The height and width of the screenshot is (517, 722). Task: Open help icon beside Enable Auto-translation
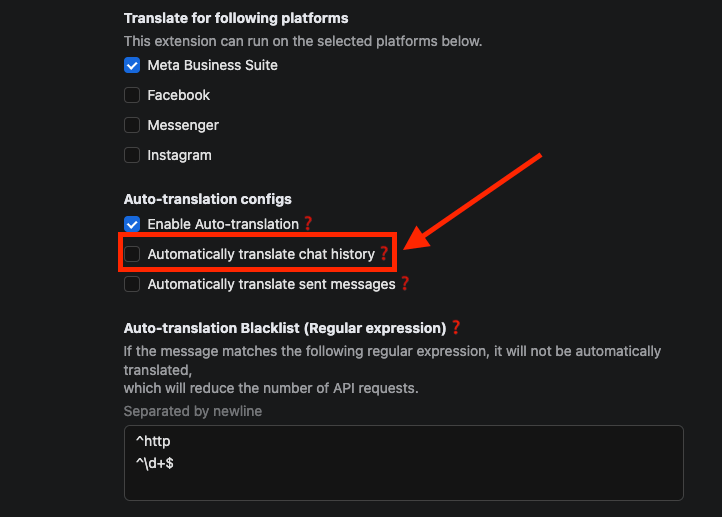(x=308, y=224)
